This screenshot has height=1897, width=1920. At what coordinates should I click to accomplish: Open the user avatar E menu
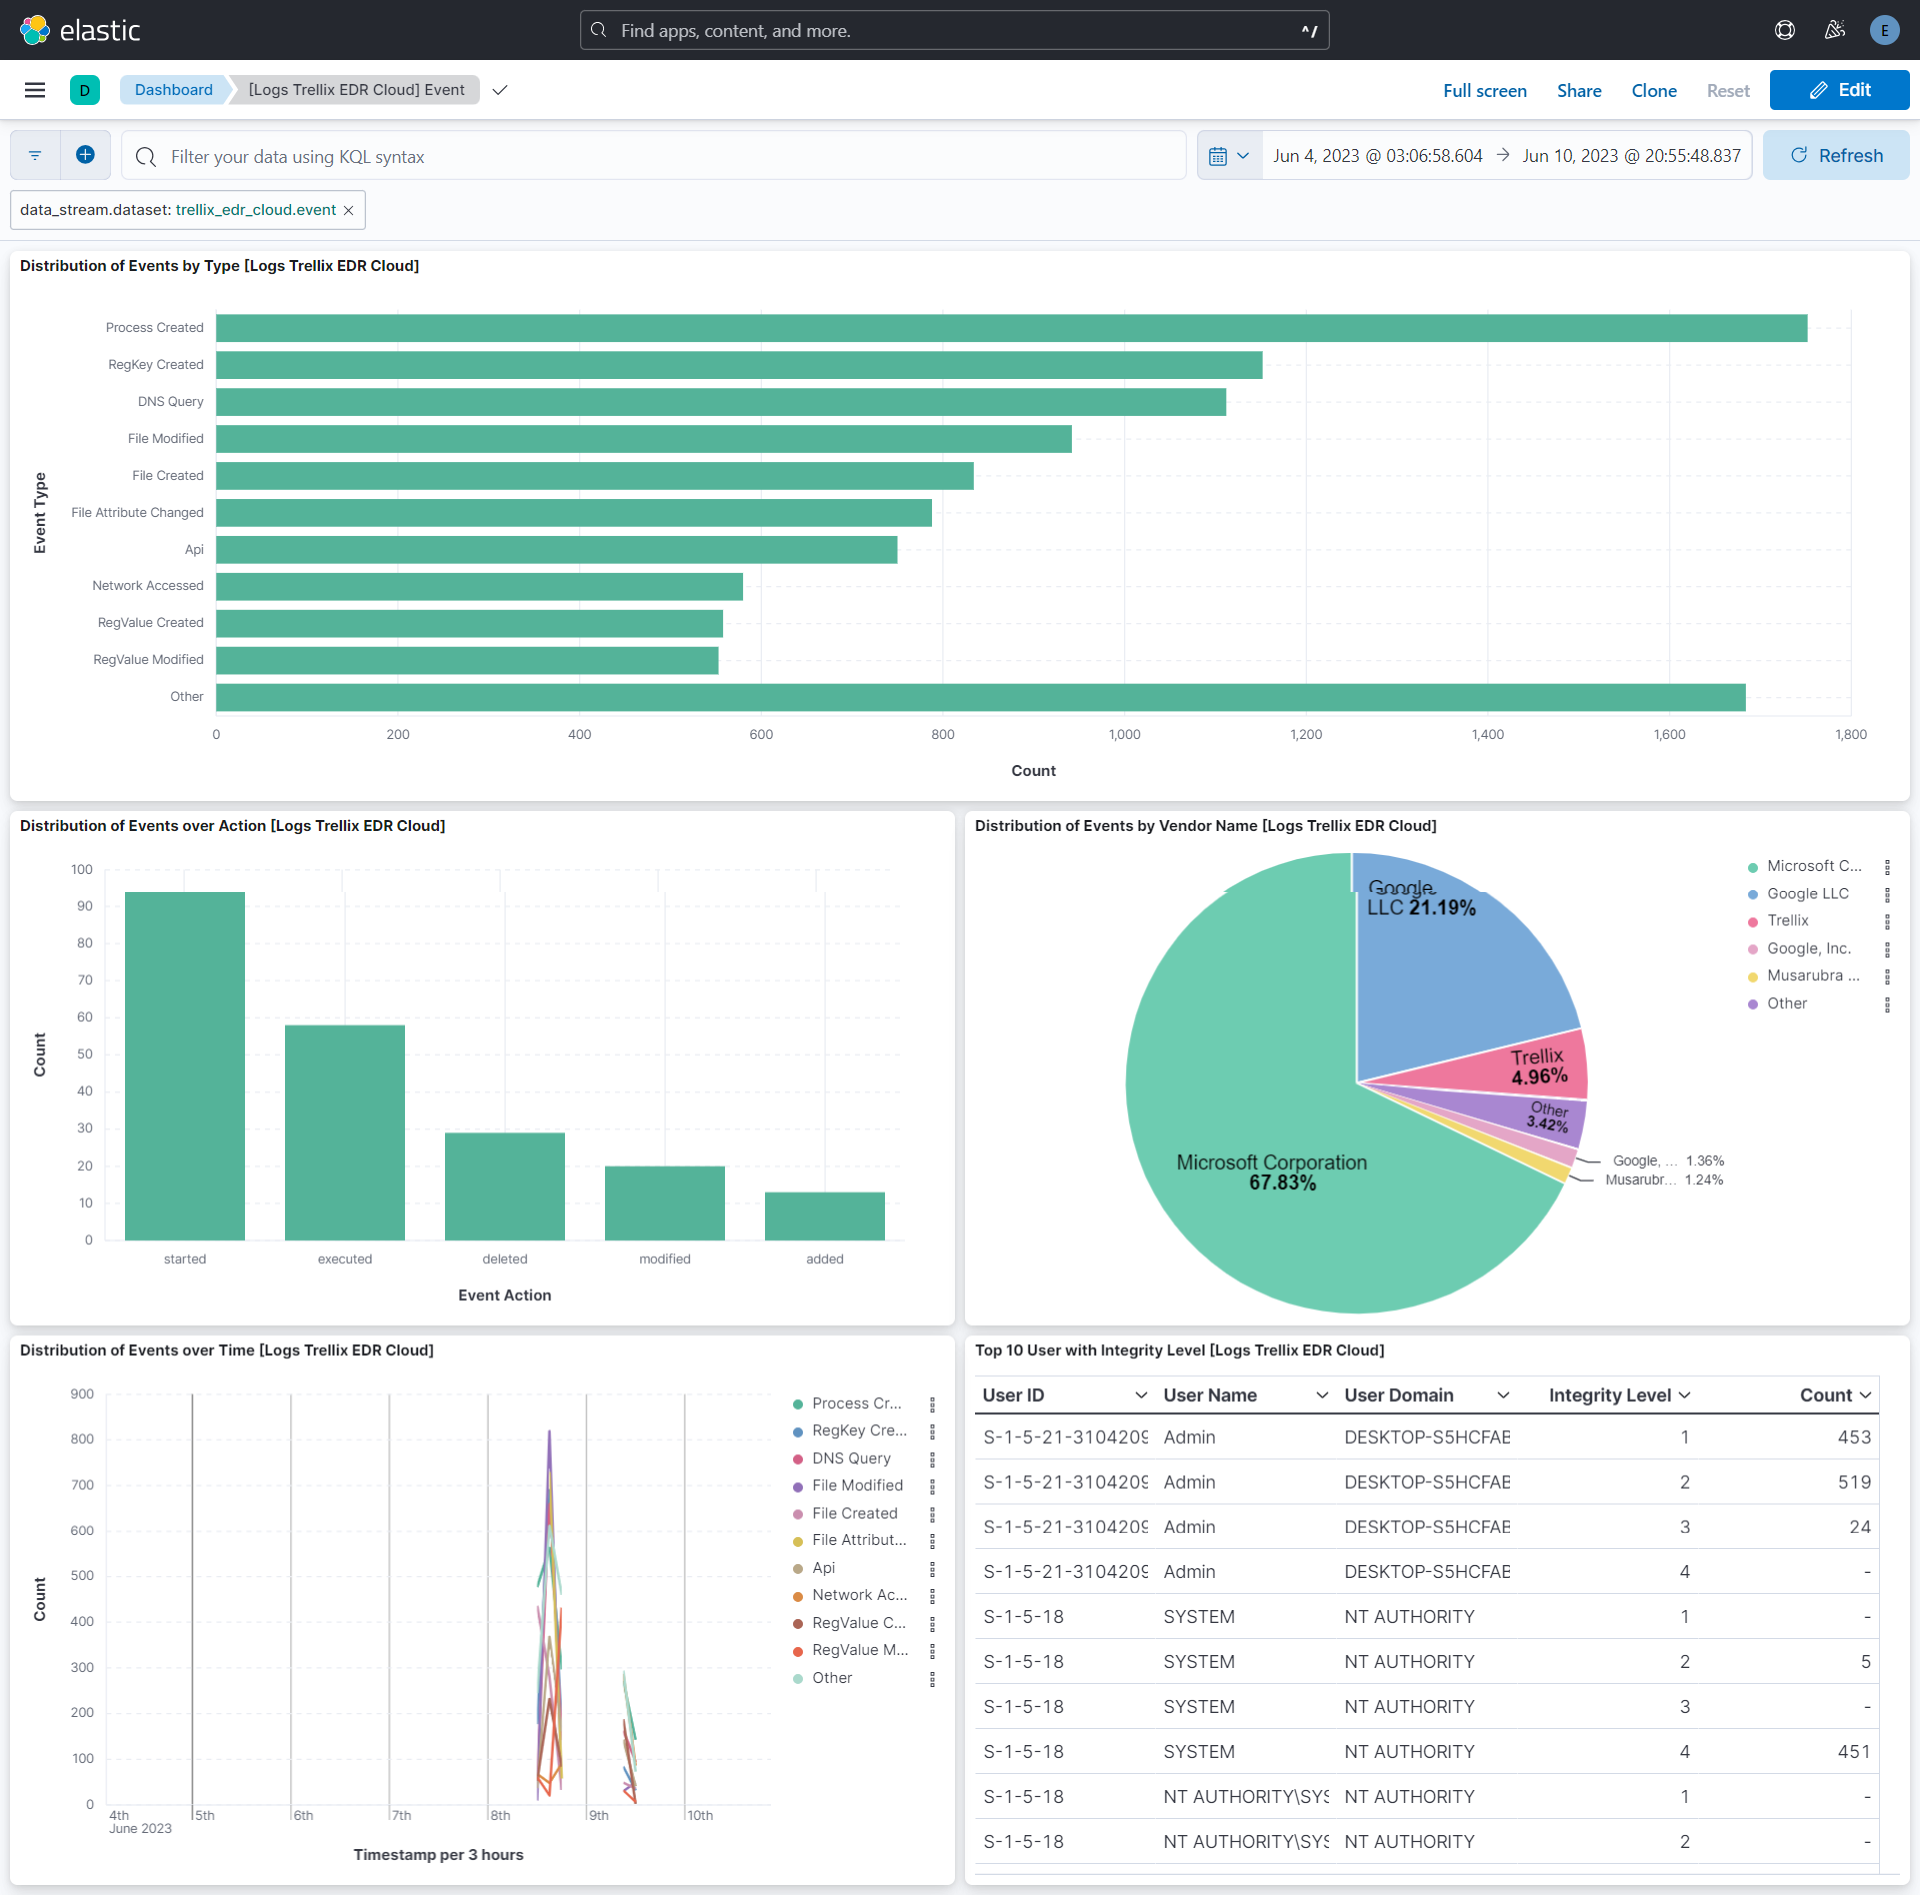tap(1885, 30)
